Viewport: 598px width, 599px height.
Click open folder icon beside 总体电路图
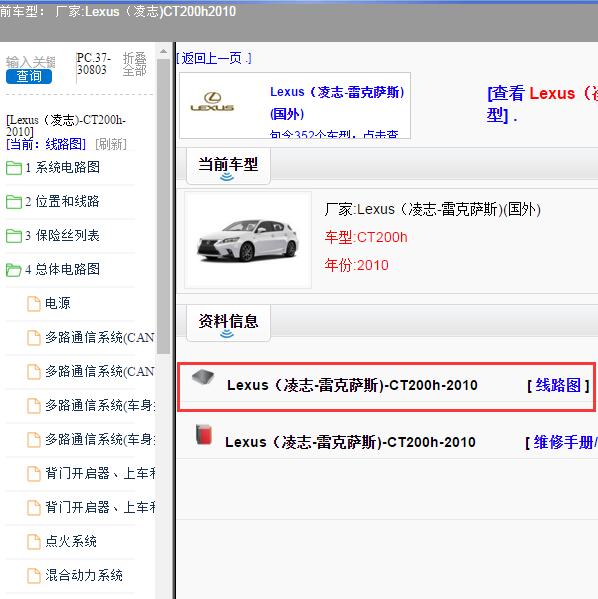click(x=14, y=270)
